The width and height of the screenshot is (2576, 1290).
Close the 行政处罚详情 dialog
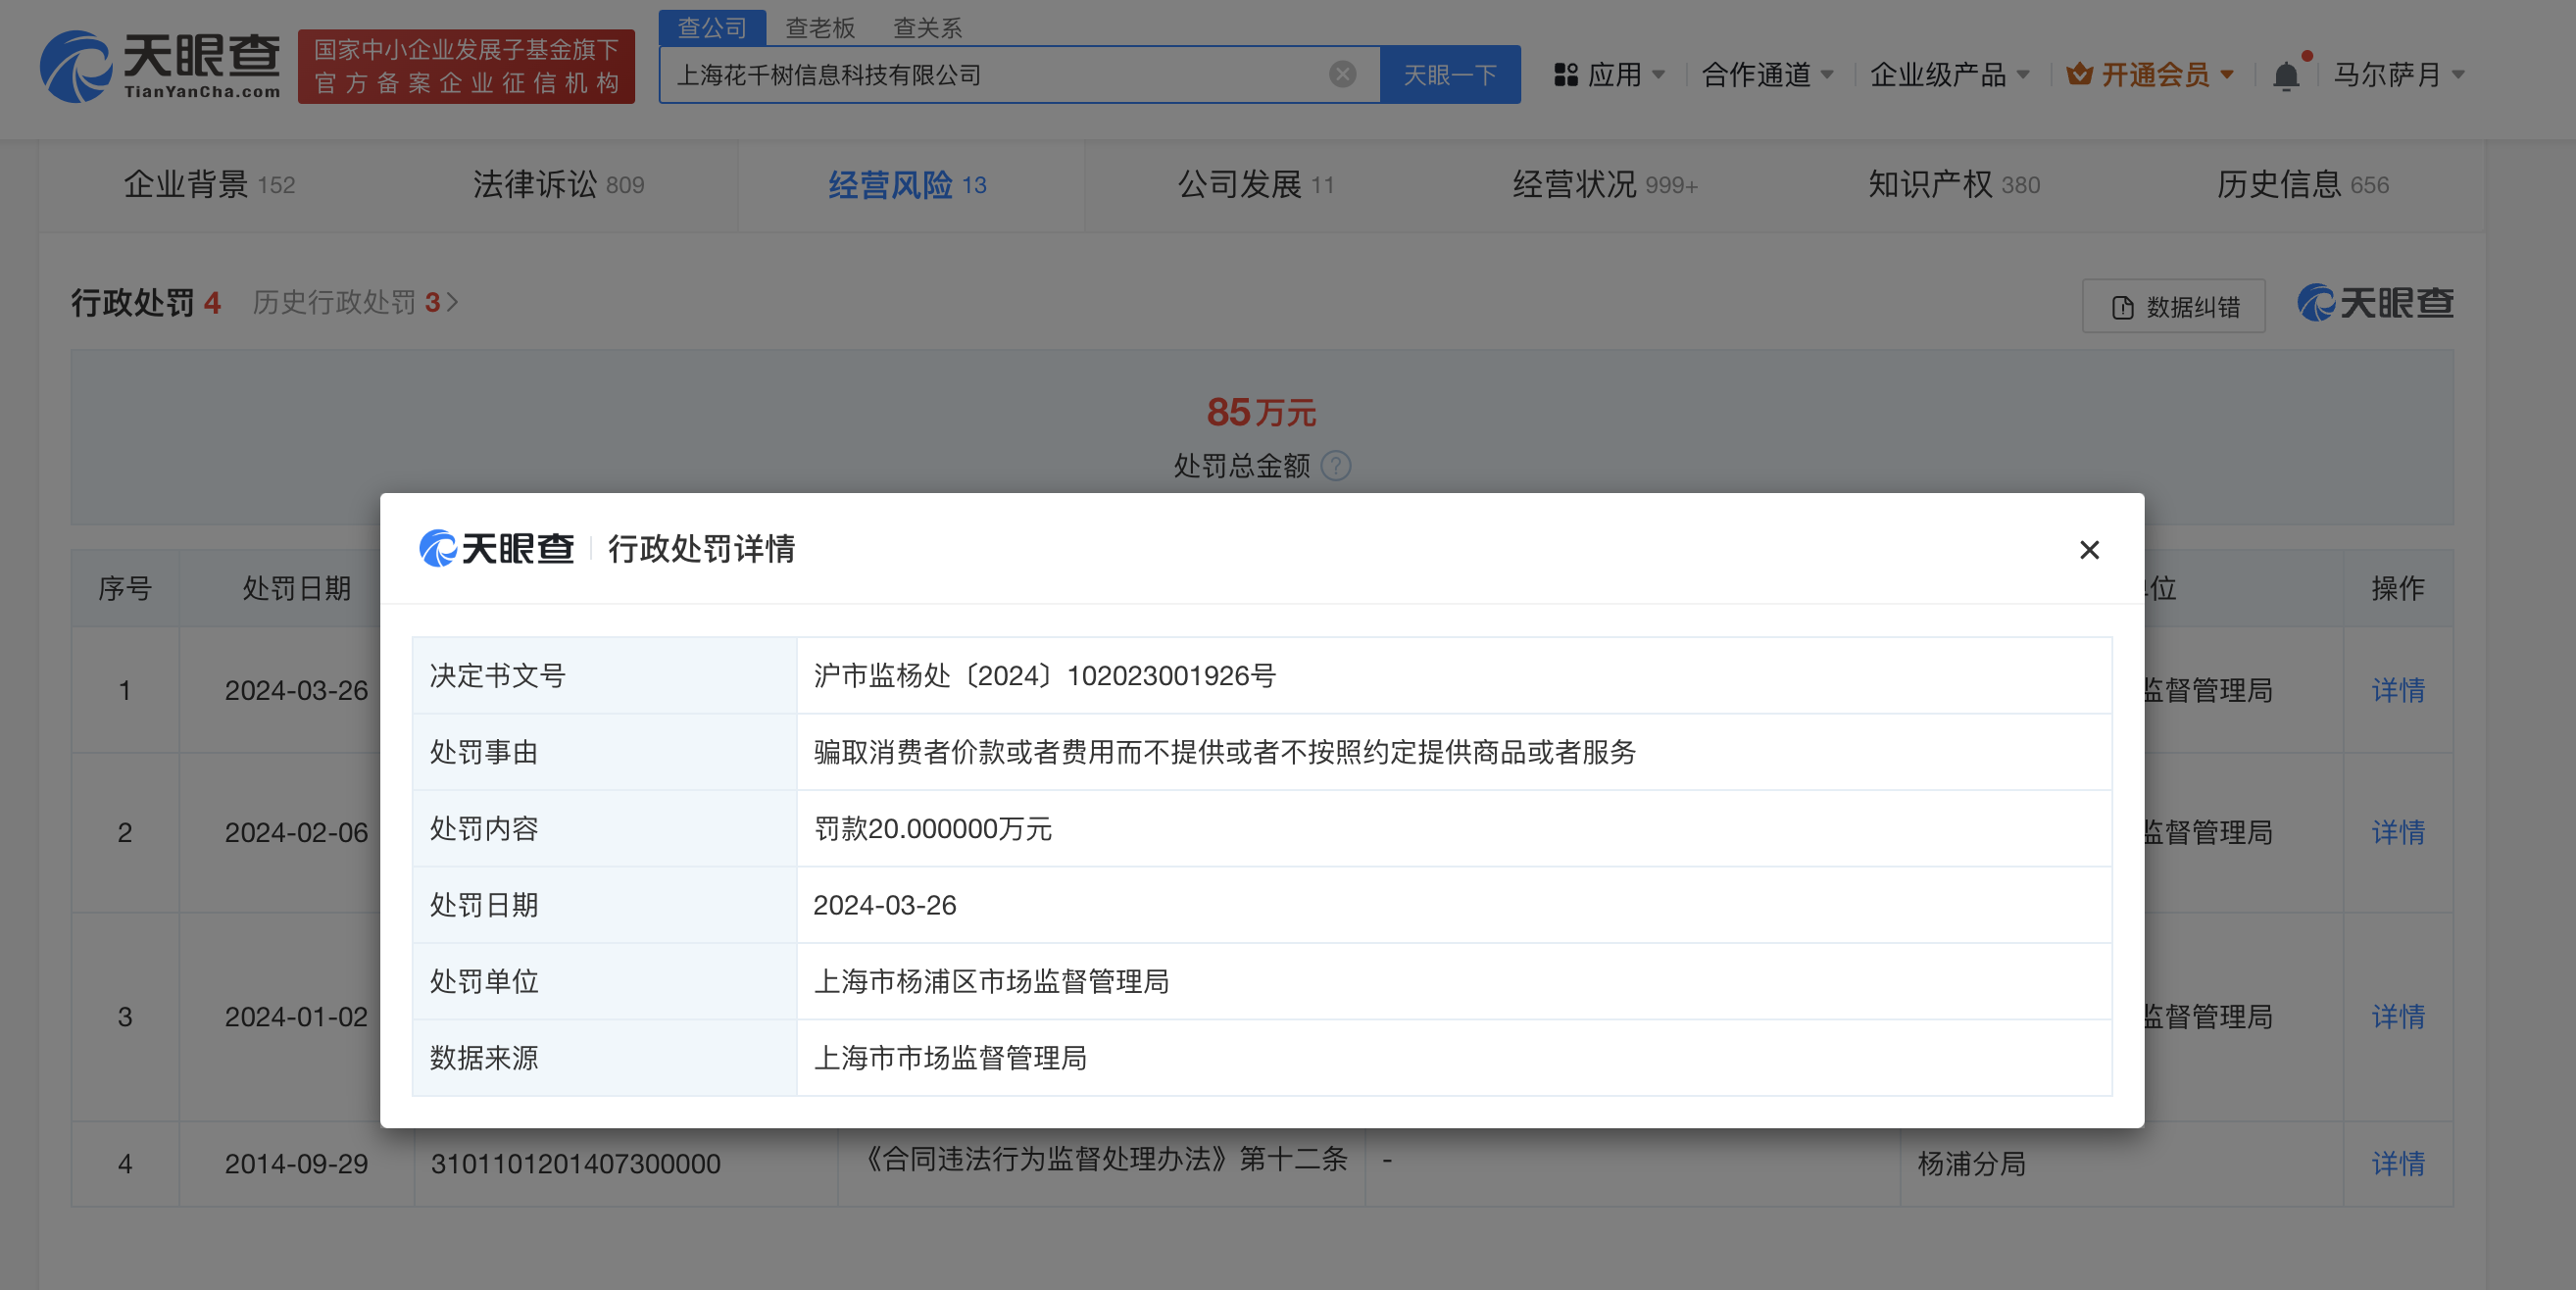coord(2088,550)
